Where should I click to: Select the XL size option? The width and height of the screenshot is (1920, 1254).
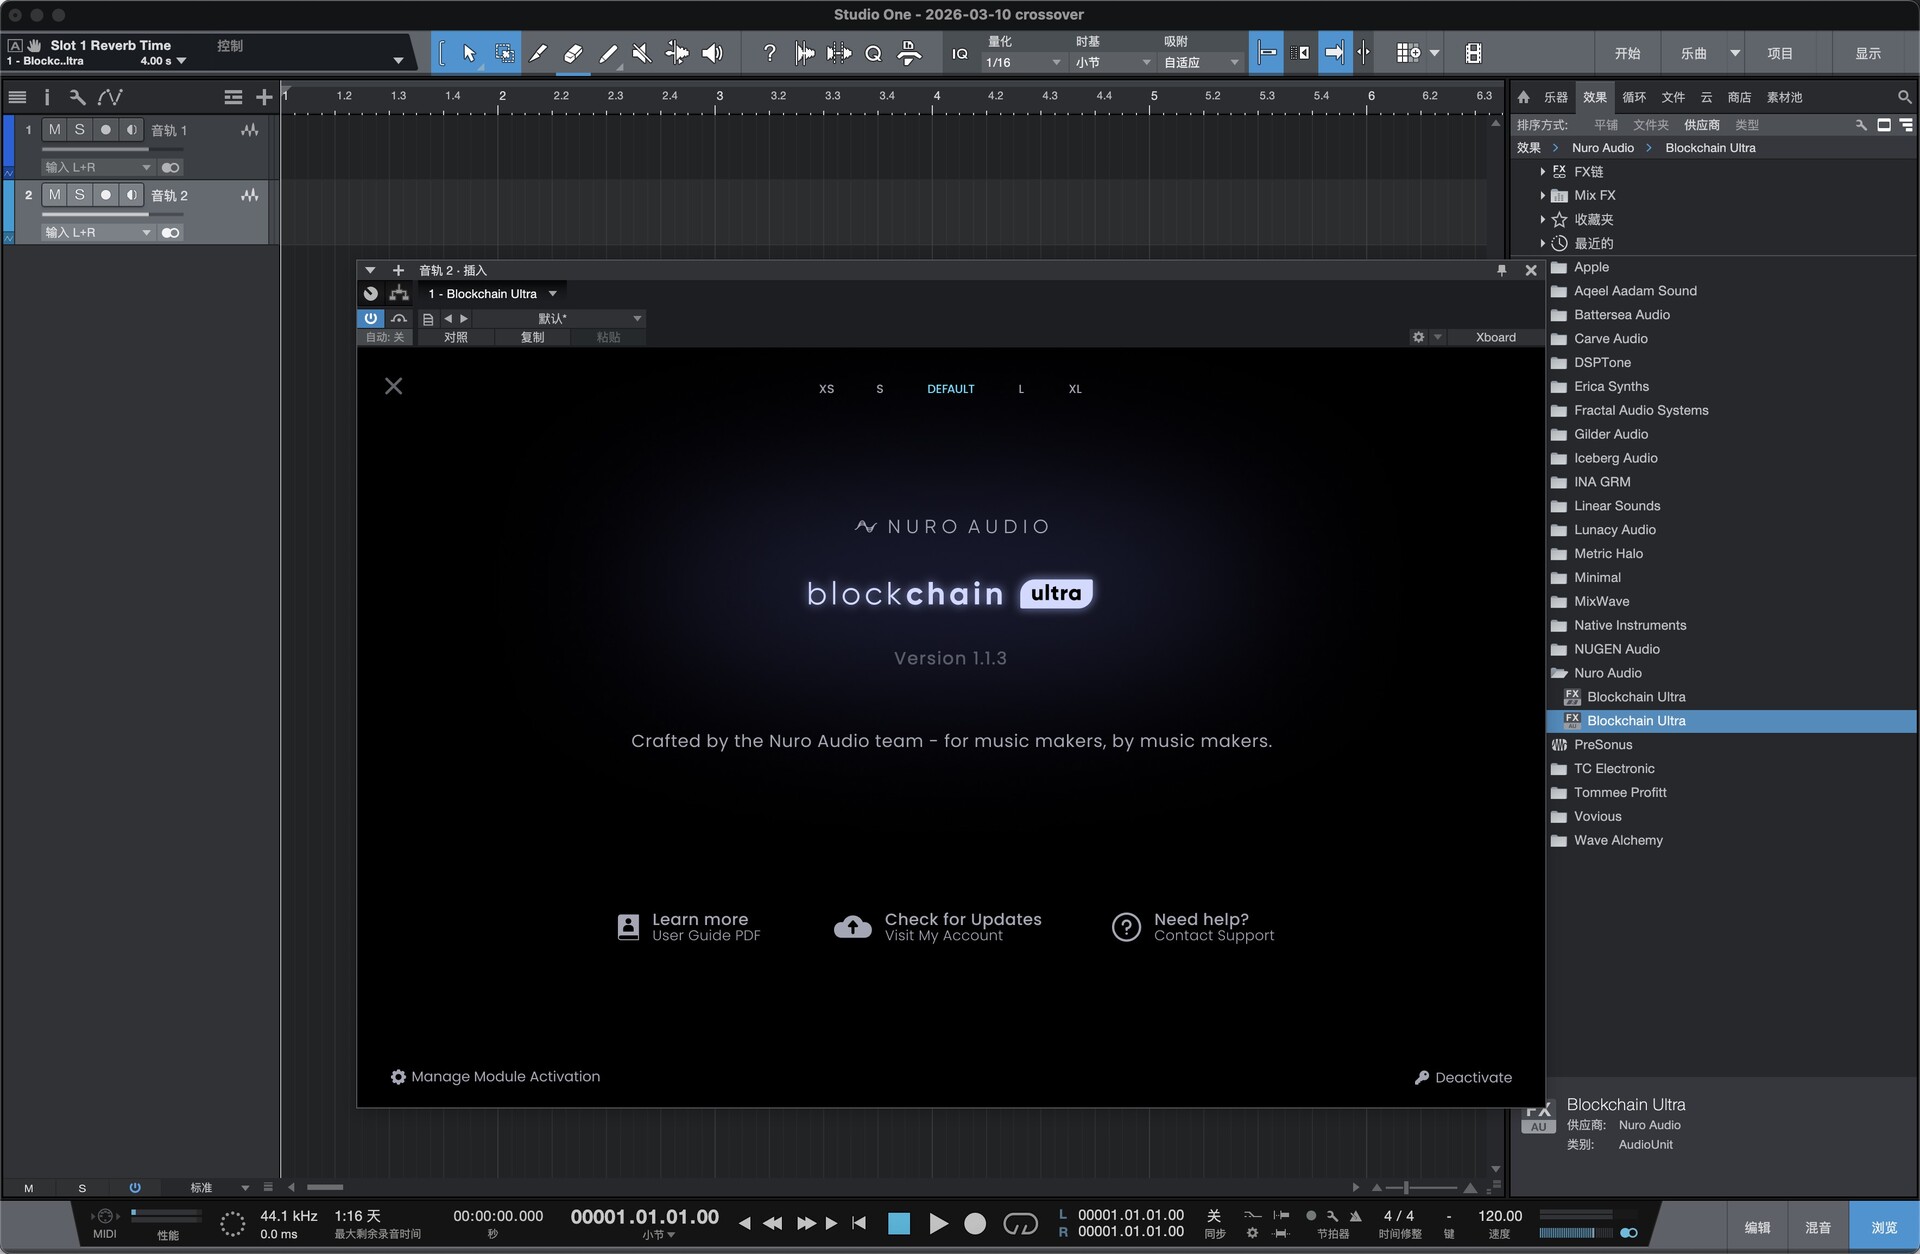click(x=1074, y=389)
